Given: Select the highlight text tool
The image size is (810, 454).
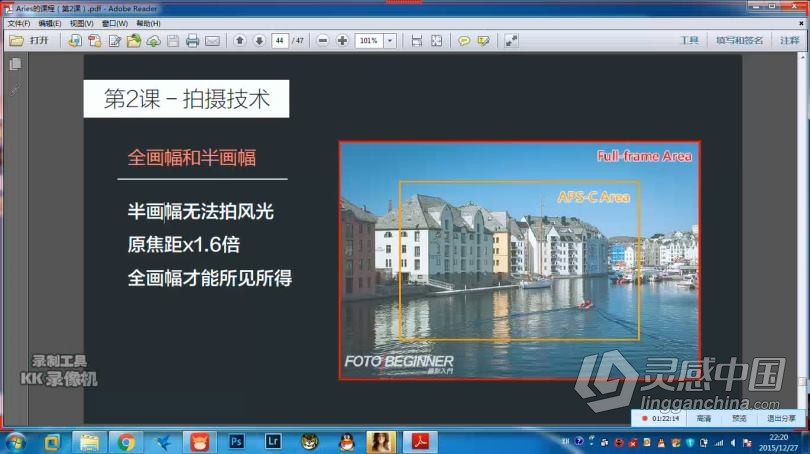Looking at the screenshot, I should point(484,40).
